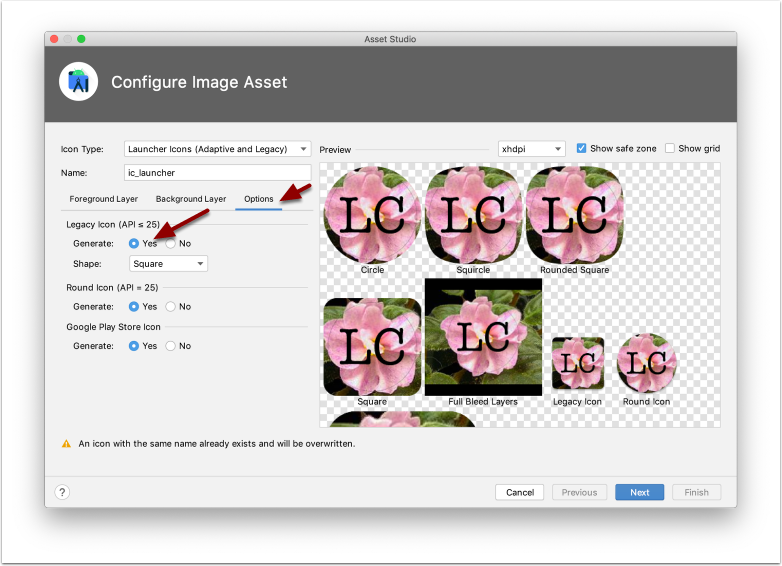Viewport: 782px width, 566px height.
Task: Click the Full Bleed Layers preview
Action: [483, 338]
